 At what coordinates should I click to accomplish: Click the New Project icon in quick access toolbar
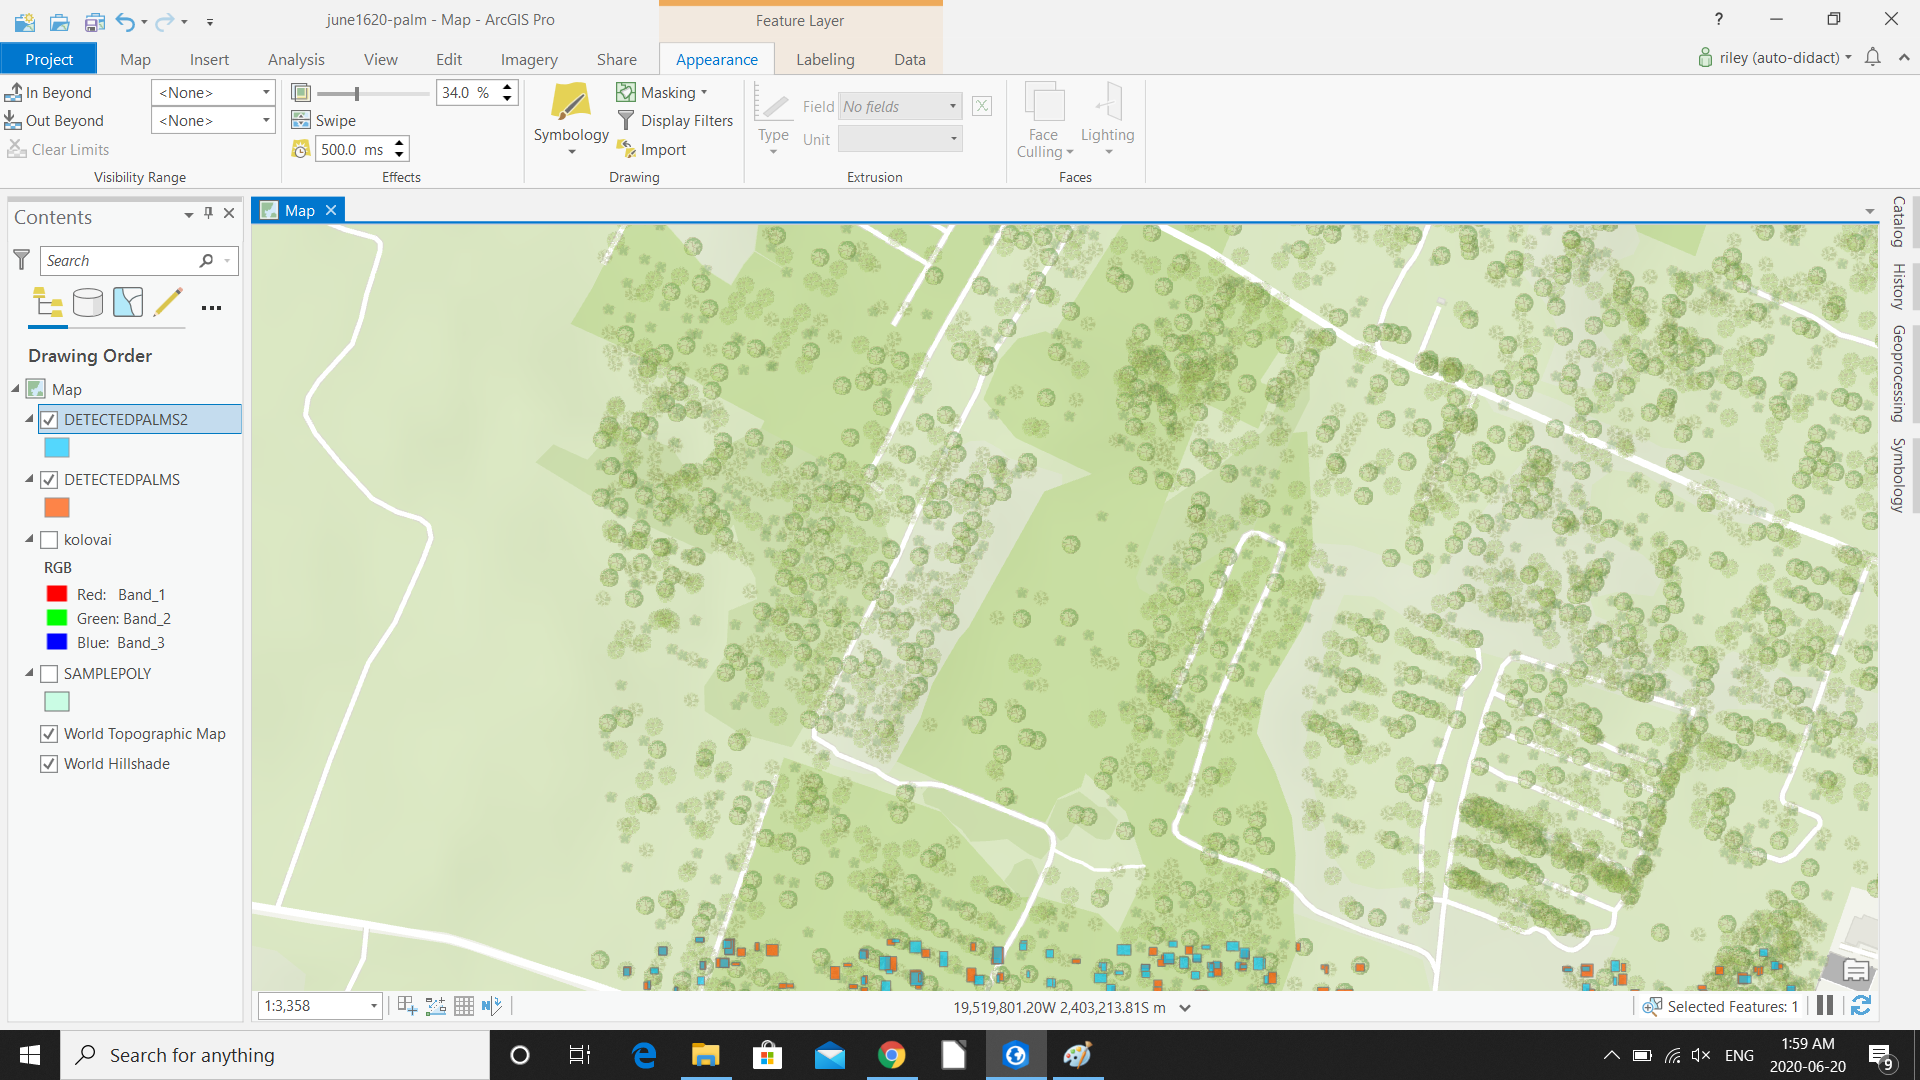click(25, 21)
